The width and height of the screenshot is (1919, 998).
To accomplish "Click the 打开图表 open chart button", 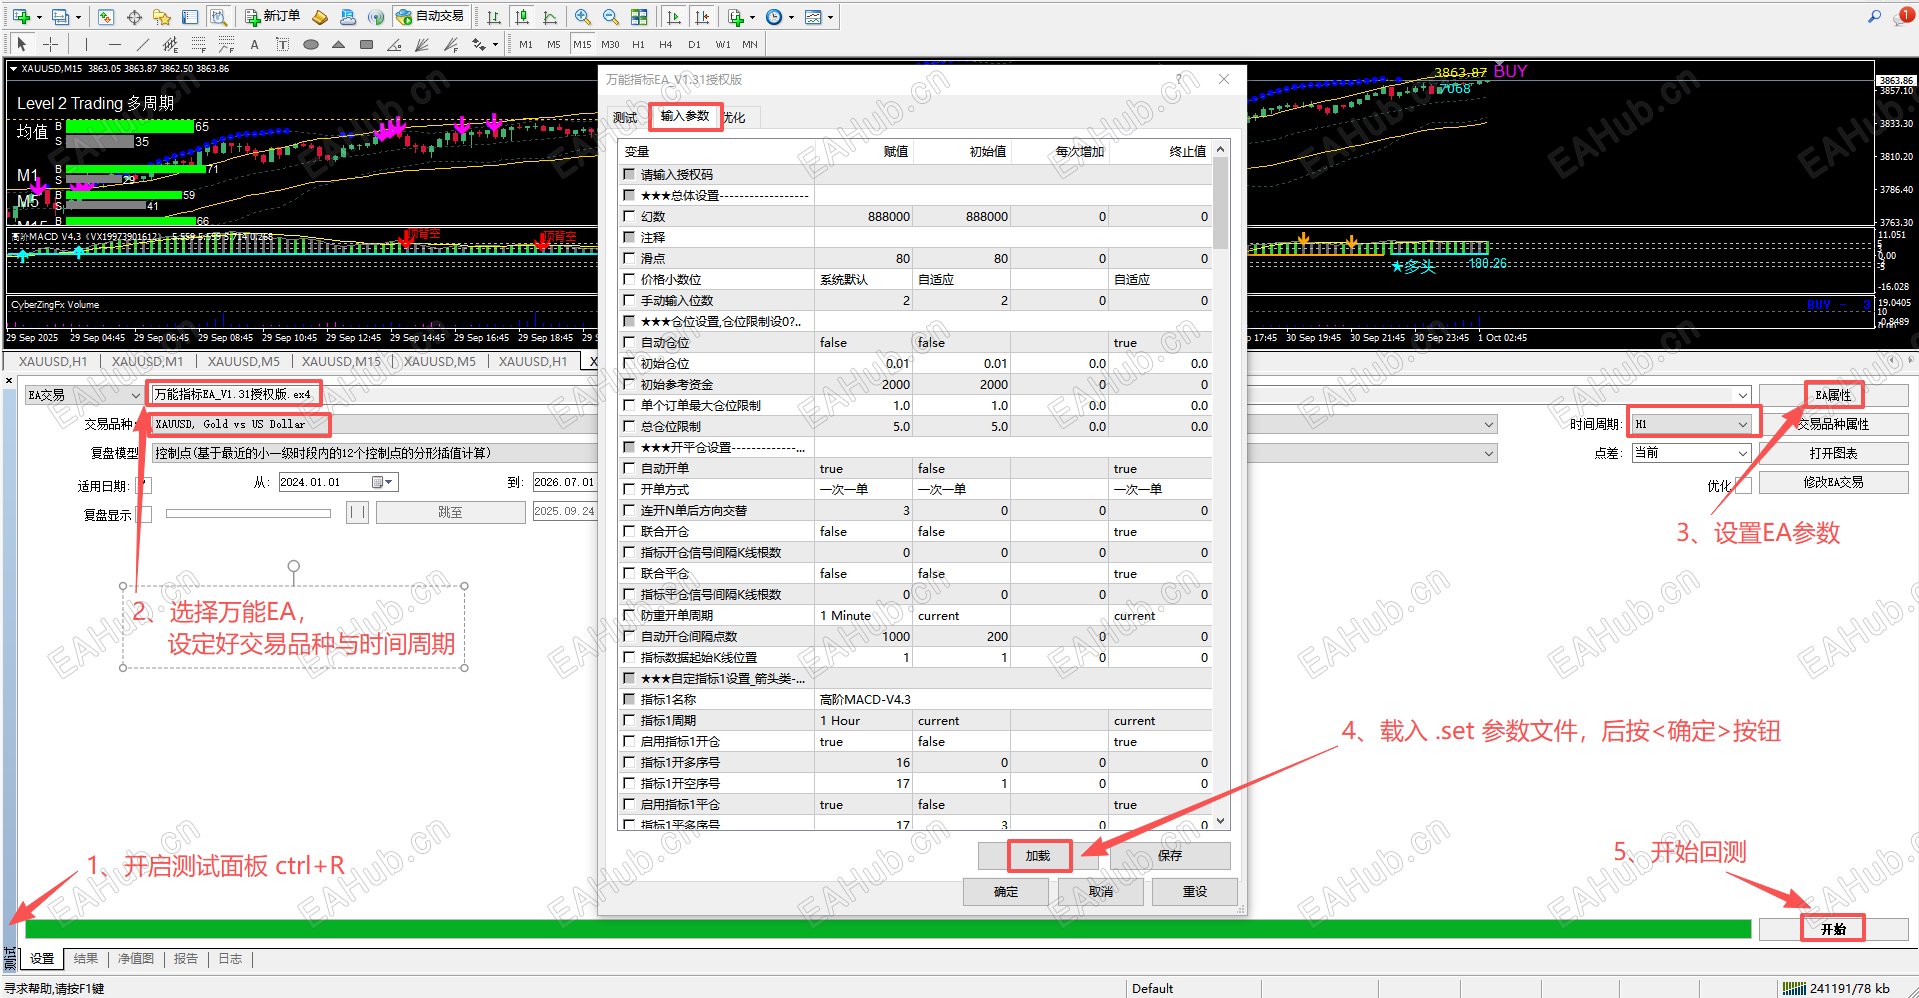I will coord(1833,453).
